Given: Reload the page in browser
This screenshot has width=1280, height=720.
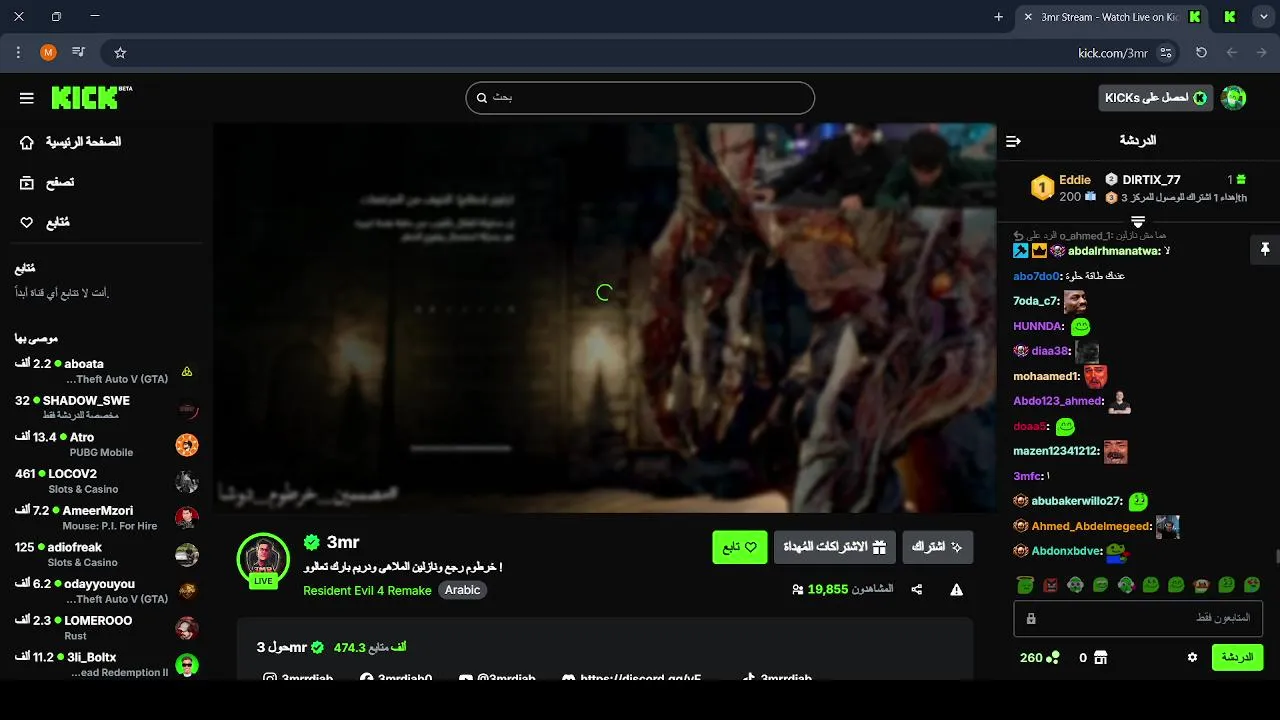Looking at the screenshot, I should pos(1202,53).
